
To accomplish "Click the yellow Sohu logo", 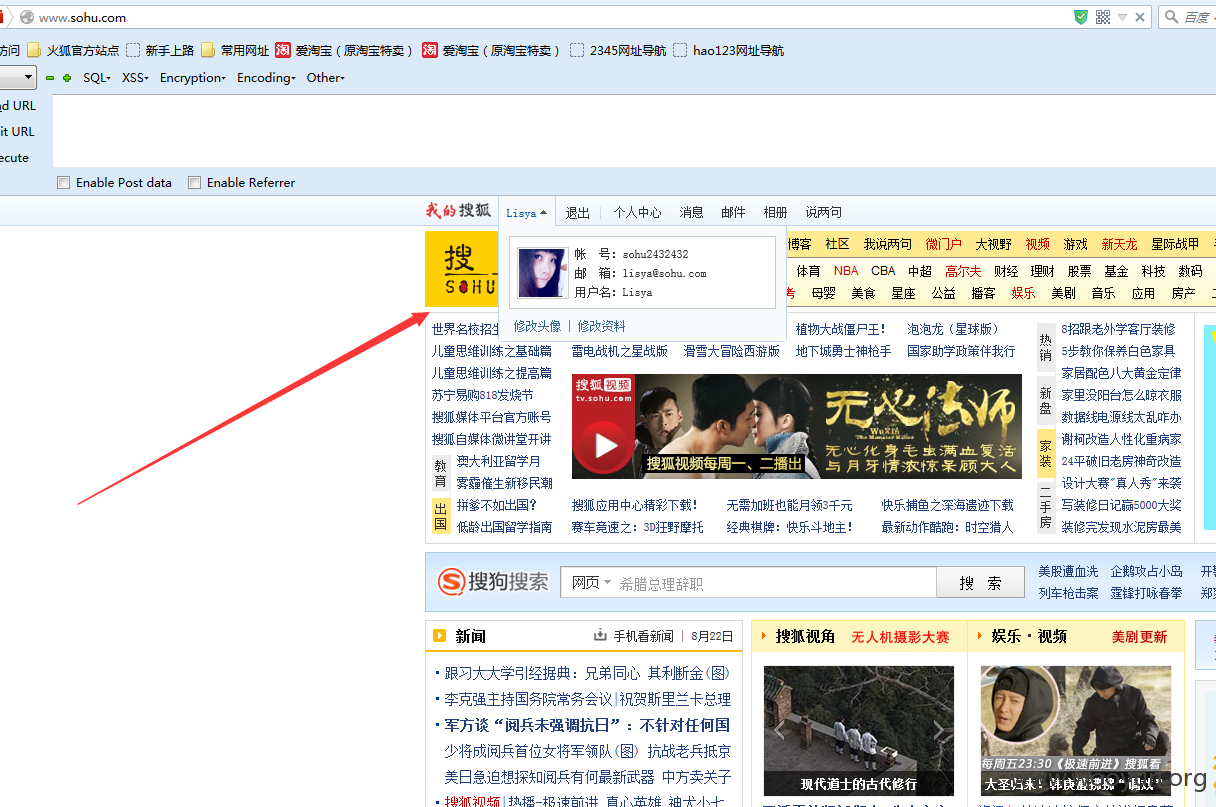I will [x=461, y=269].
